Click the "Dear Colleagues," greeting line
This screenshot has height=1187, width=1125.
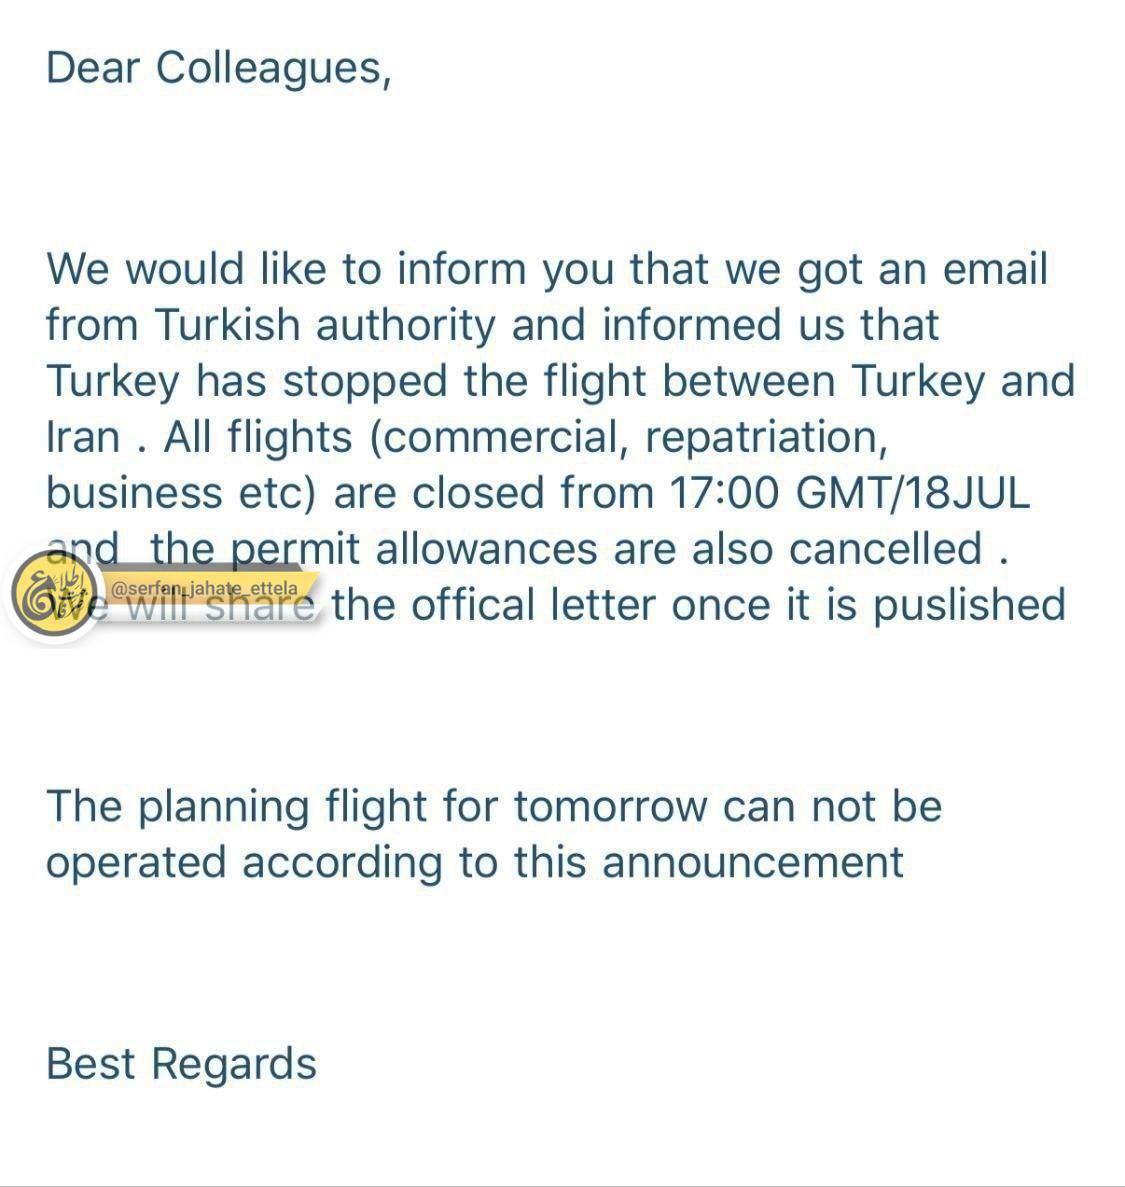(x=219, y=69)
